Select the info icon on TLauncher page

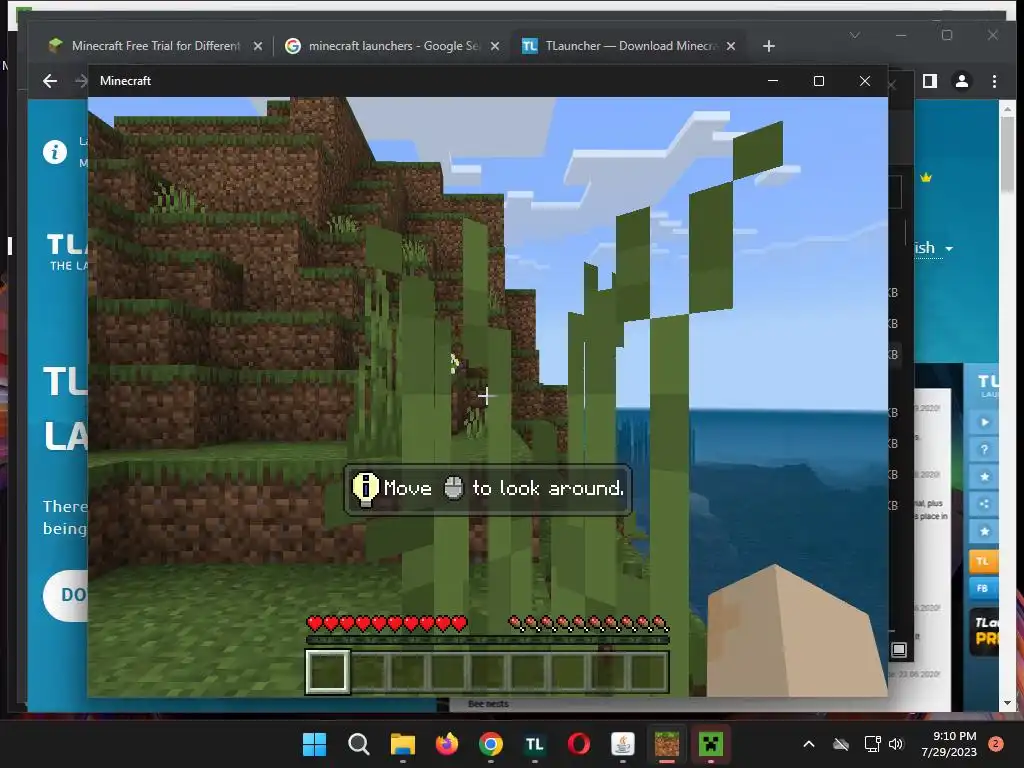55,152
